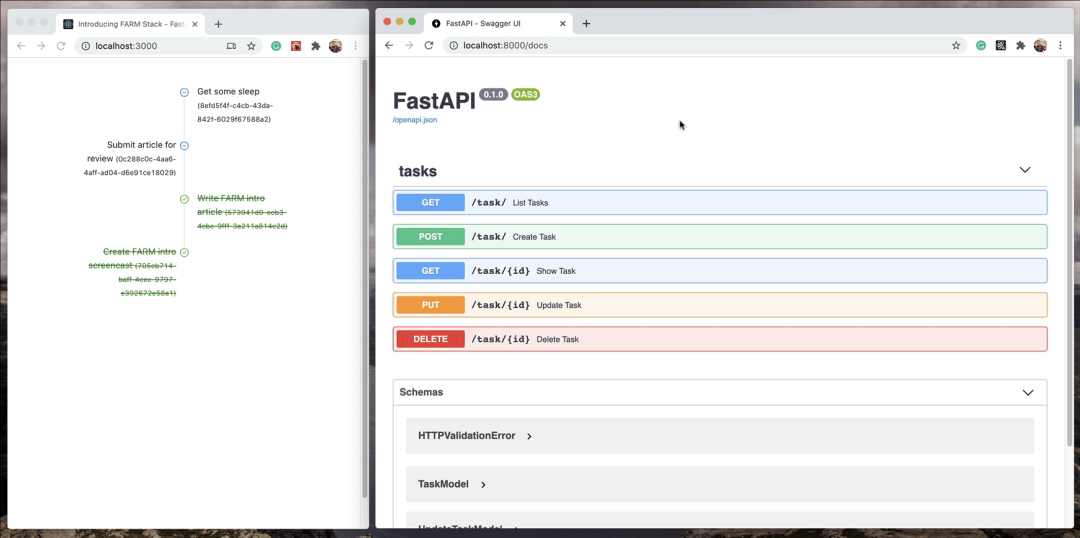The image size is (1080, 538).
Task: Click the 0.1.0 version badge
Action: (493, 94)
